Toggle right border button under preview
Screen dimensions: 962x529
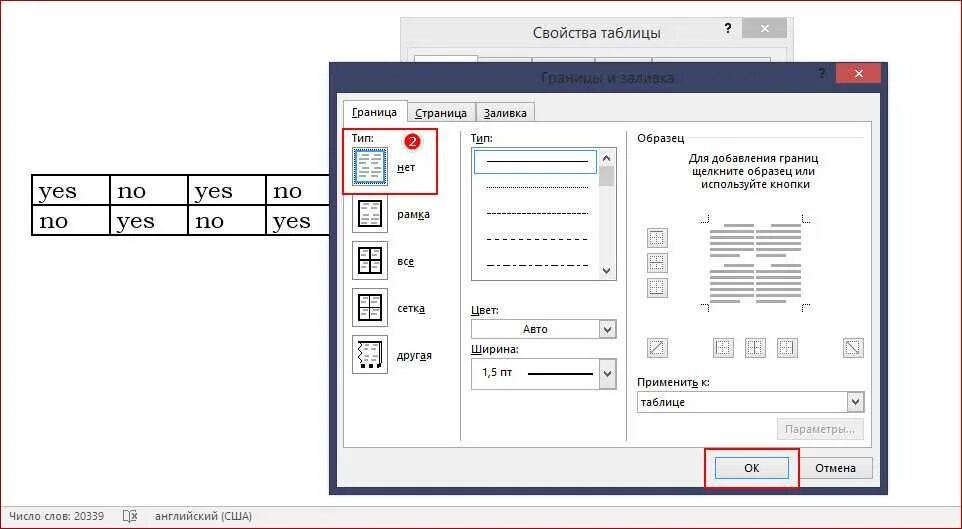[787, 348]
